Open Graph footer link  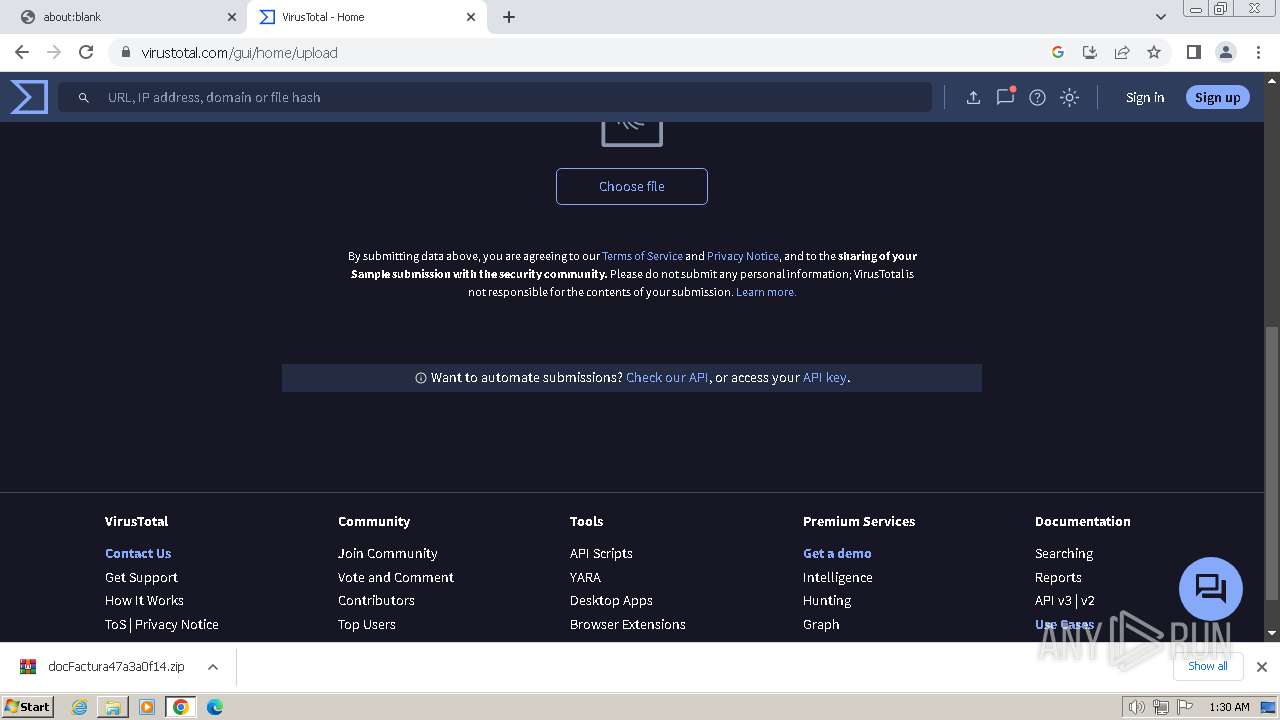point(821,624)
